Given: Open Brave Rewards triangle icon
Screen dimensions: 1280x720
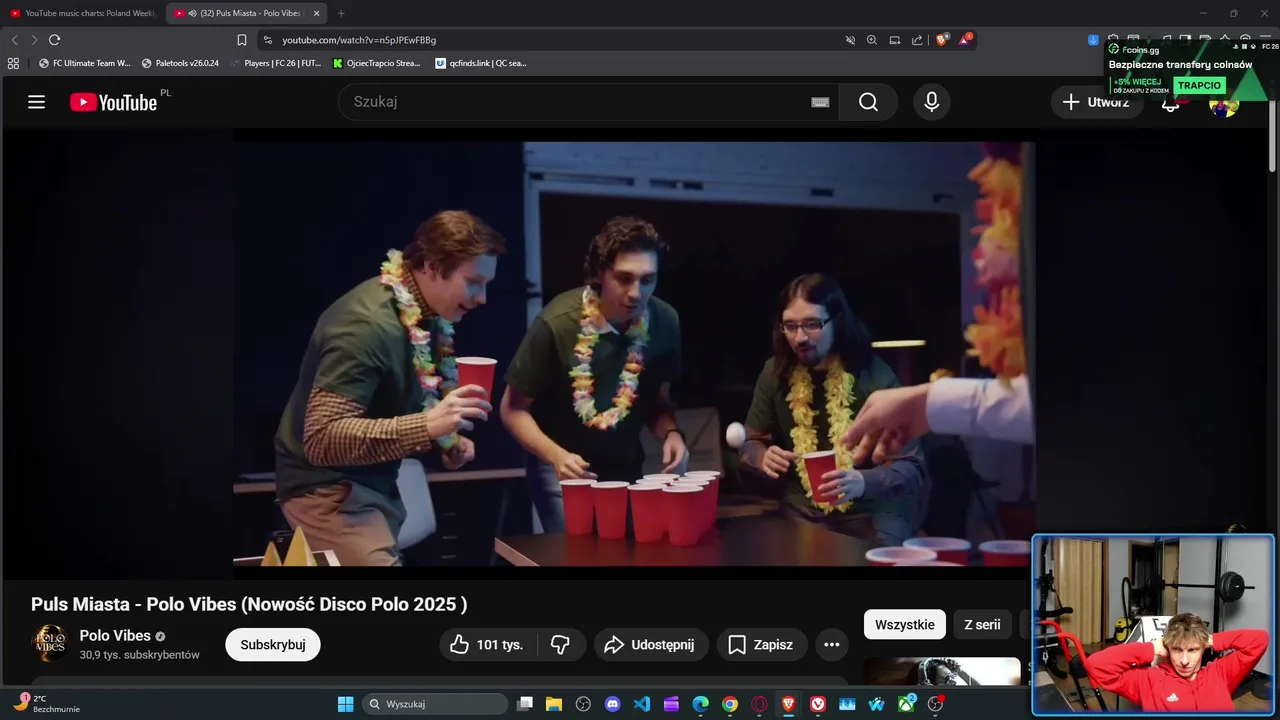Looking at the screenshot, I should click(x=965, y=40).
